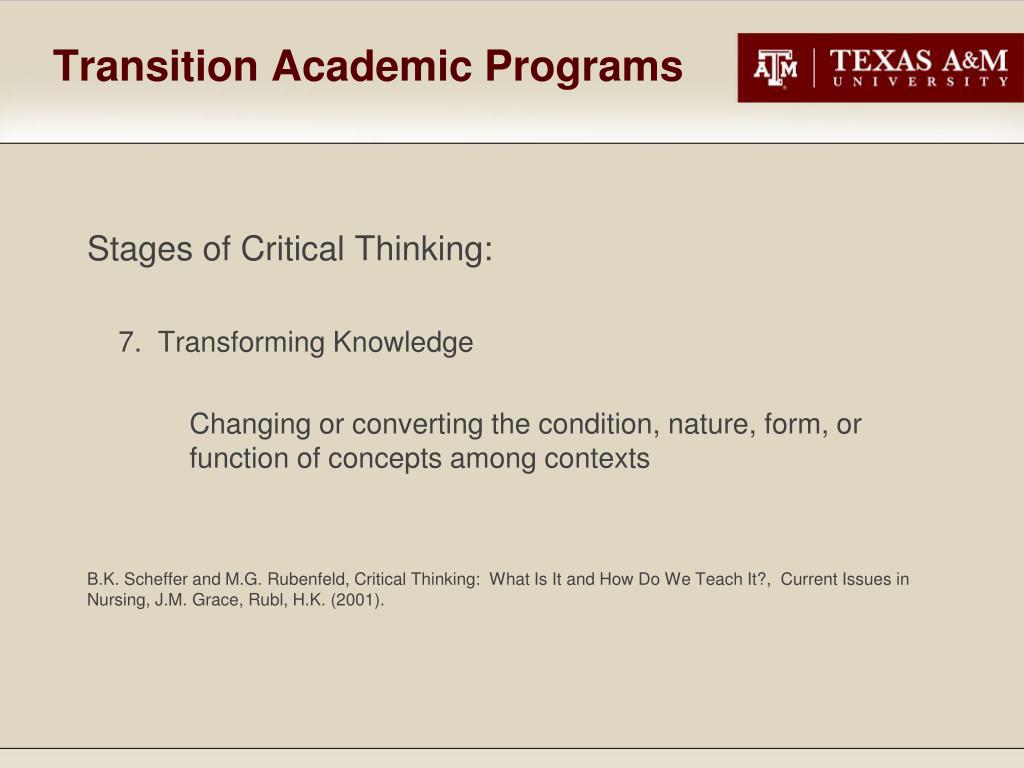The image size is (1024, 768).
Task: Click the B.K. Scheffer author citation
Action: 137,579
